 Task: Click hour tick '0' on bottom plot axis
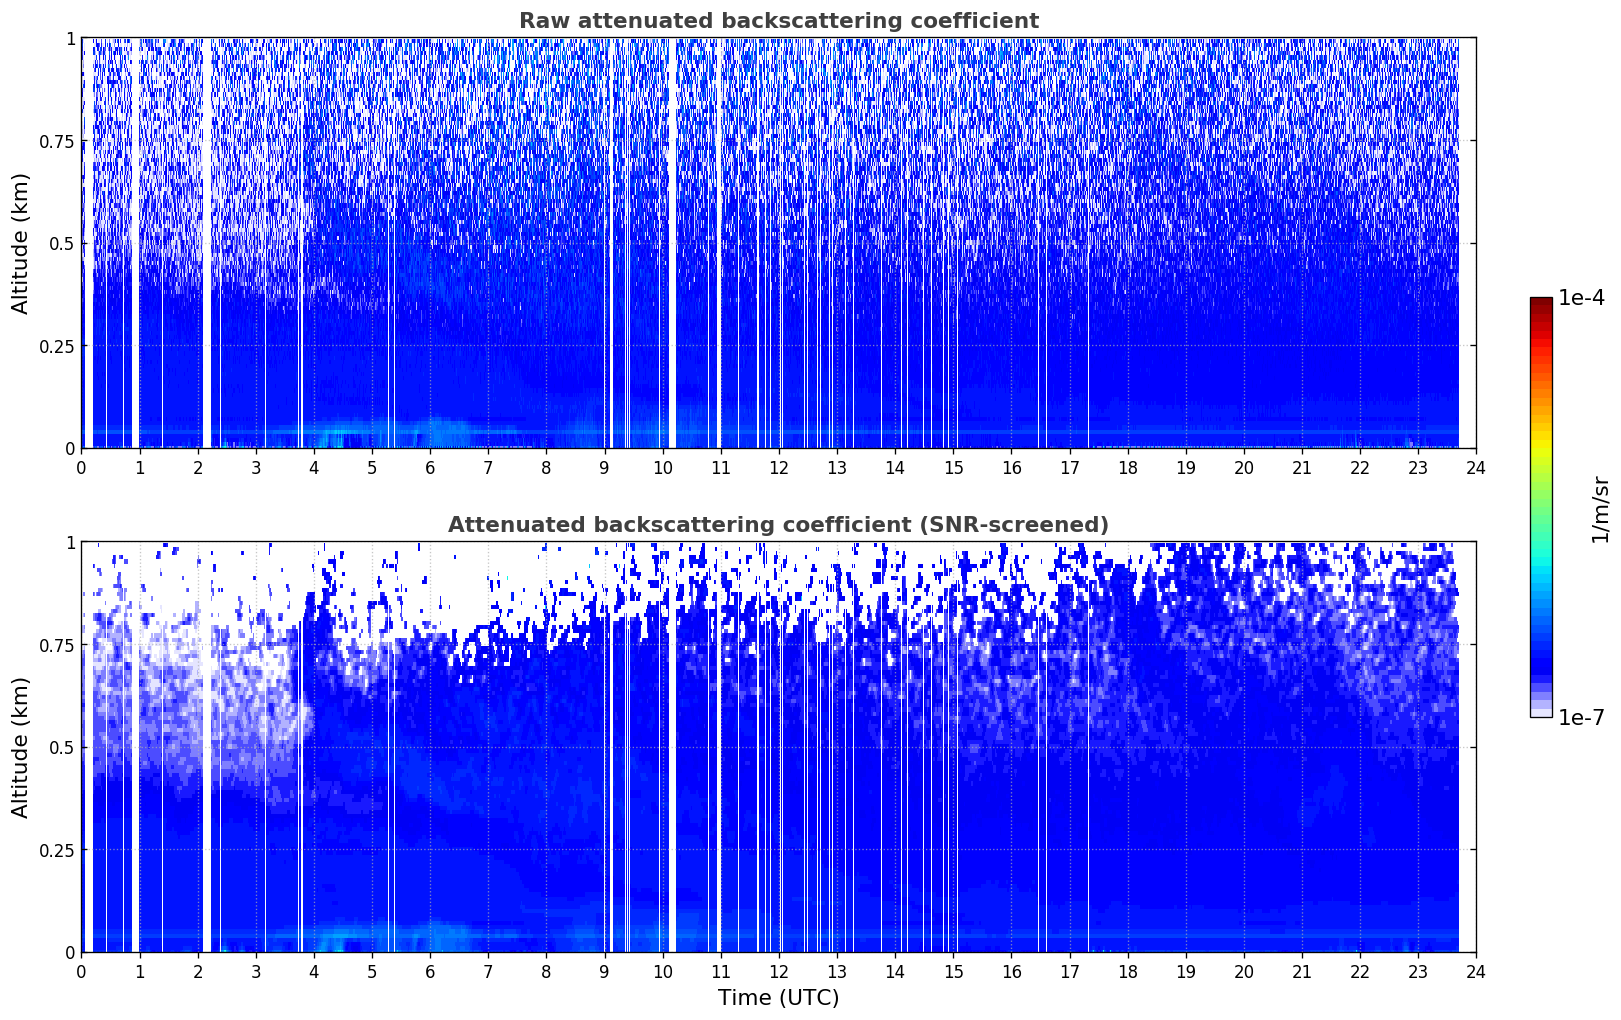(81, 971)
